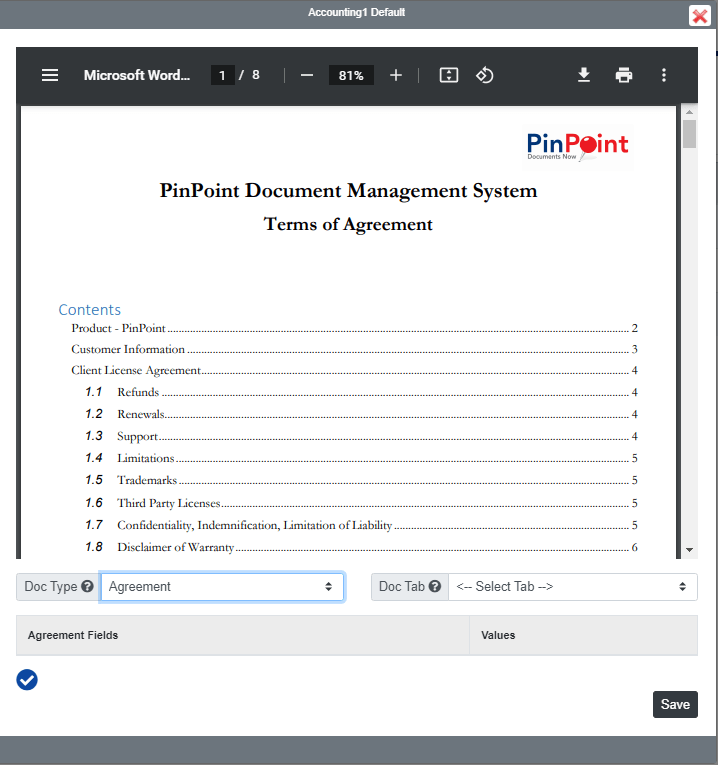
Task: Click the PinPoint Document Management System title
Action: [348, 191]
